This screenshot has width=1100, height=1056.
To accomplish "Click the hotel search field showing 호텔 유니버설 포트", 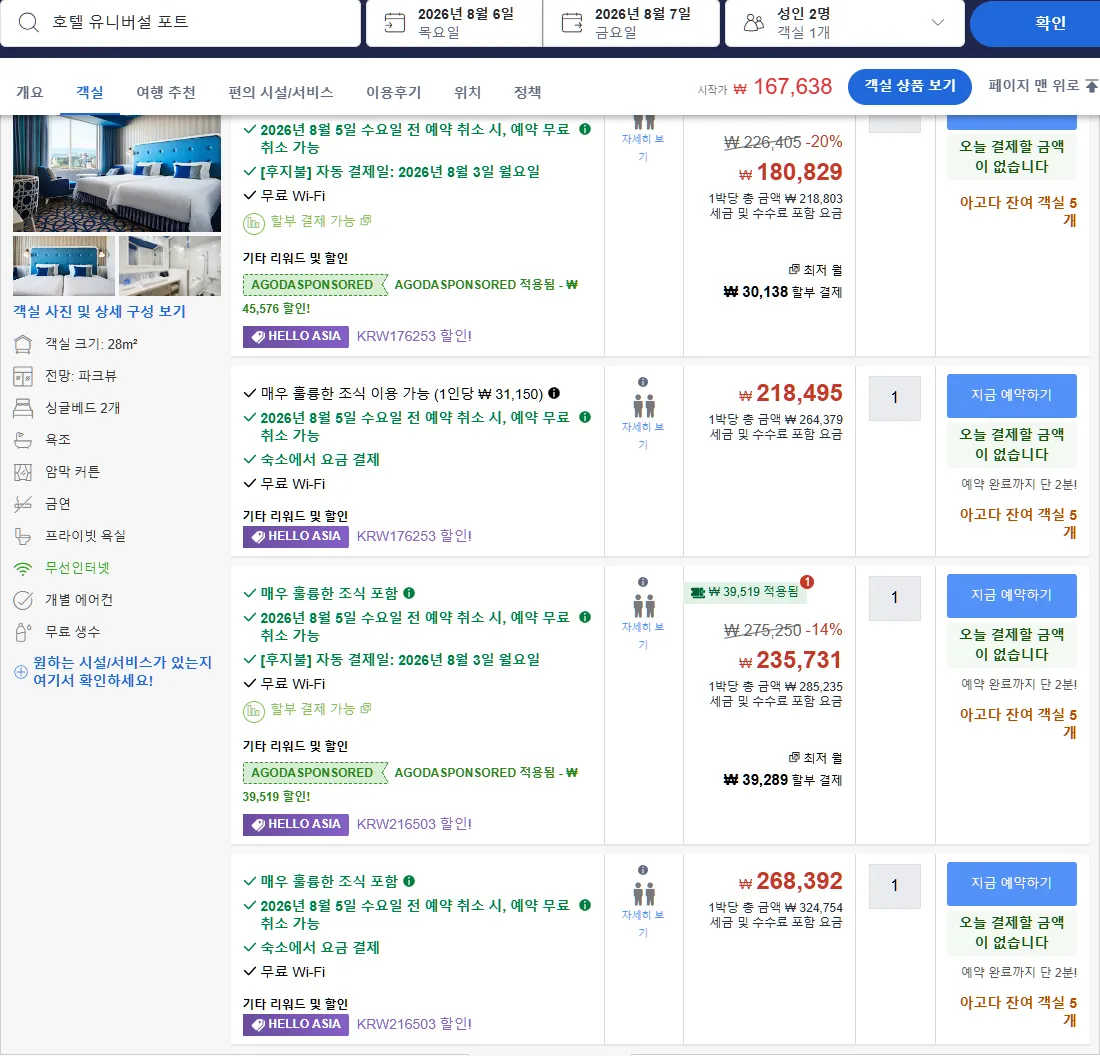I will coord(180,23).
